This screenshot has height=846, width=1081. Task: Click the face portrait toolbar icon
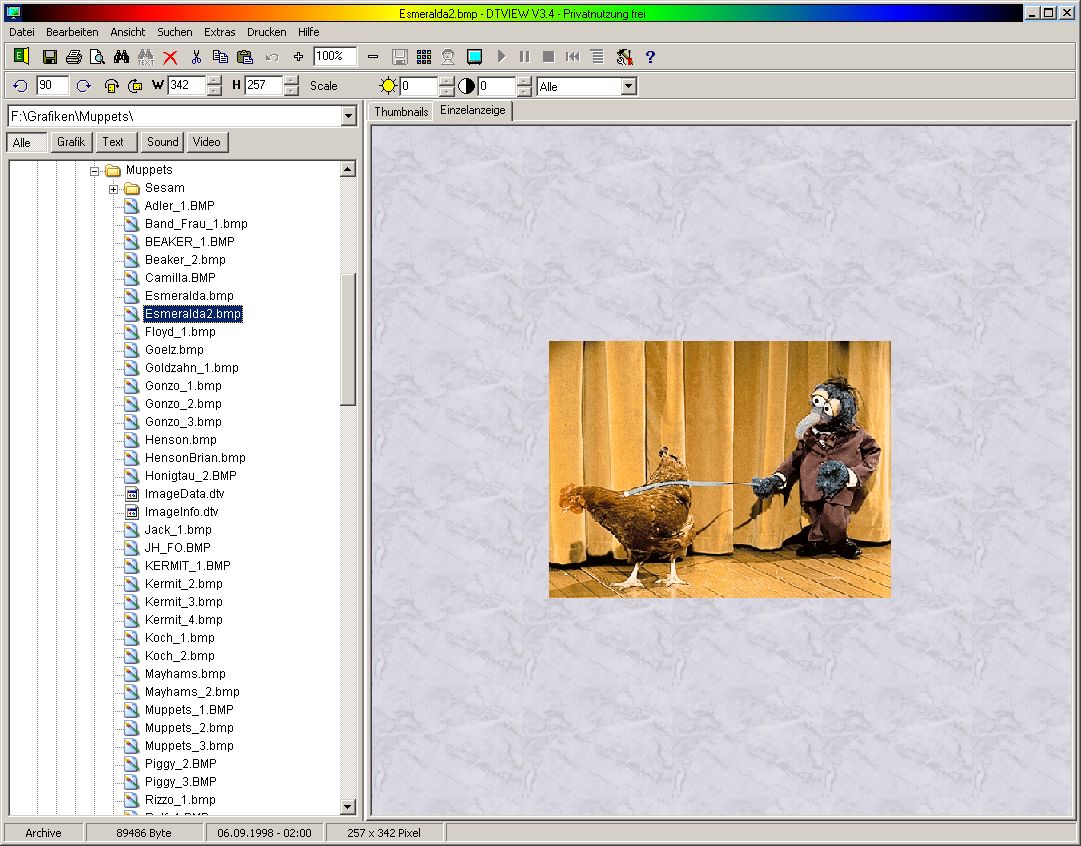pyautogui.click(x=448, y=57)
